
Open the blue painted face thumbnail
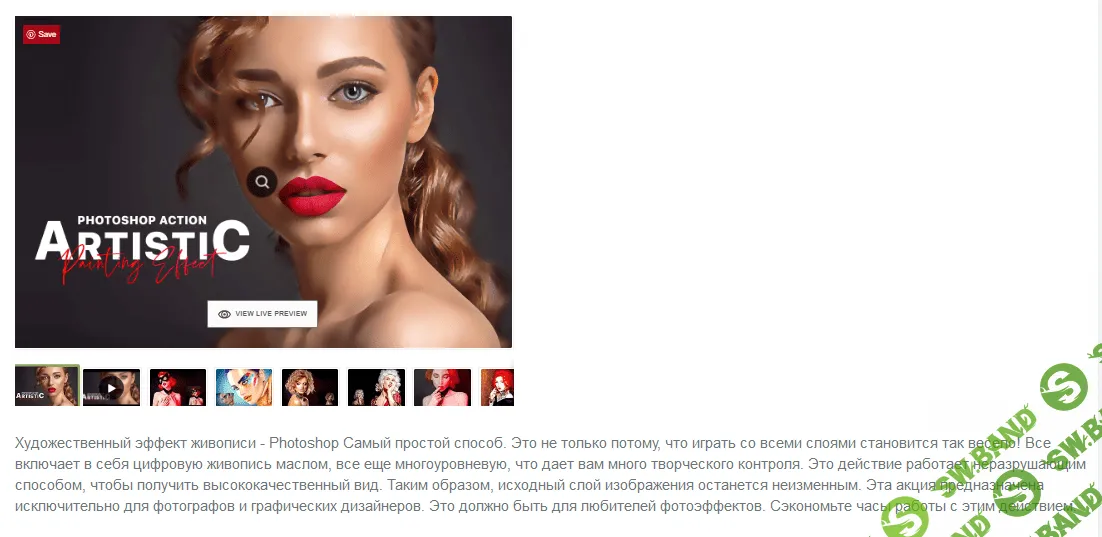tap(244, 387)
